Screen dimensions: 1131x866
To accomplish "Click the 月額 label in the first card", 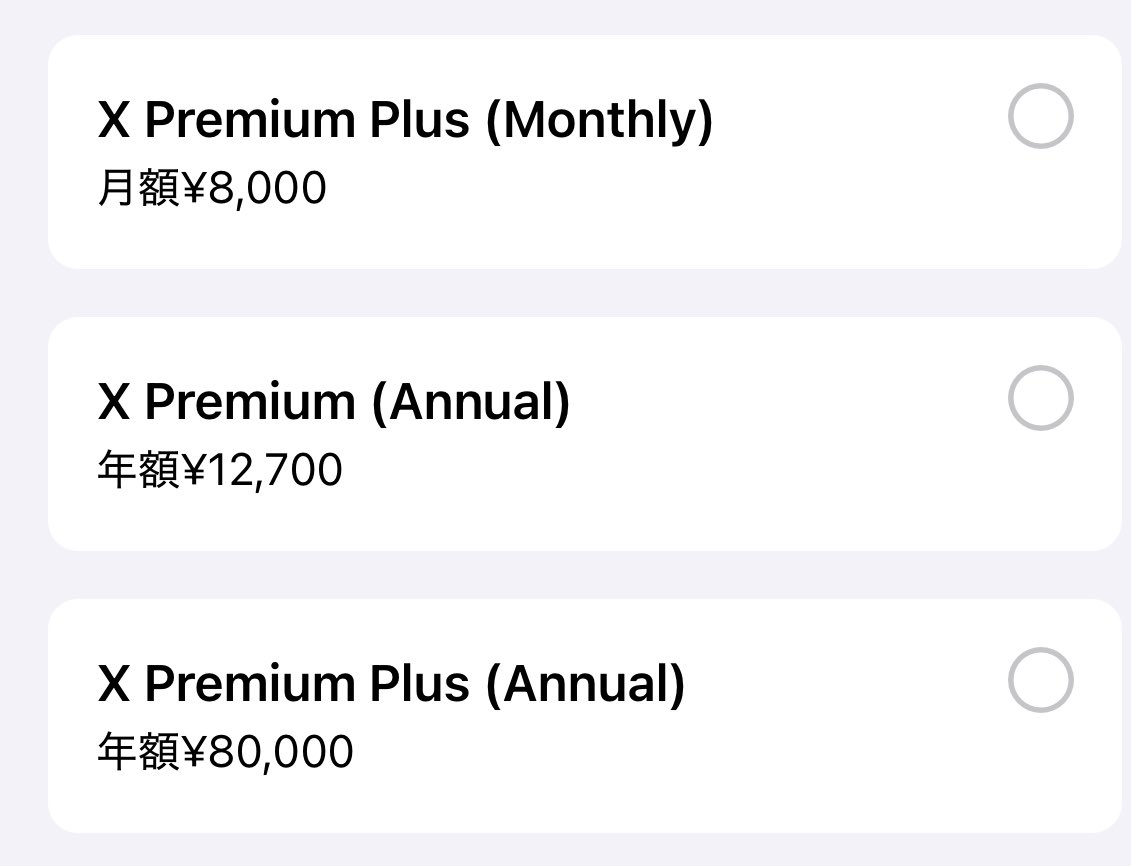I will [x=138, y=188].
